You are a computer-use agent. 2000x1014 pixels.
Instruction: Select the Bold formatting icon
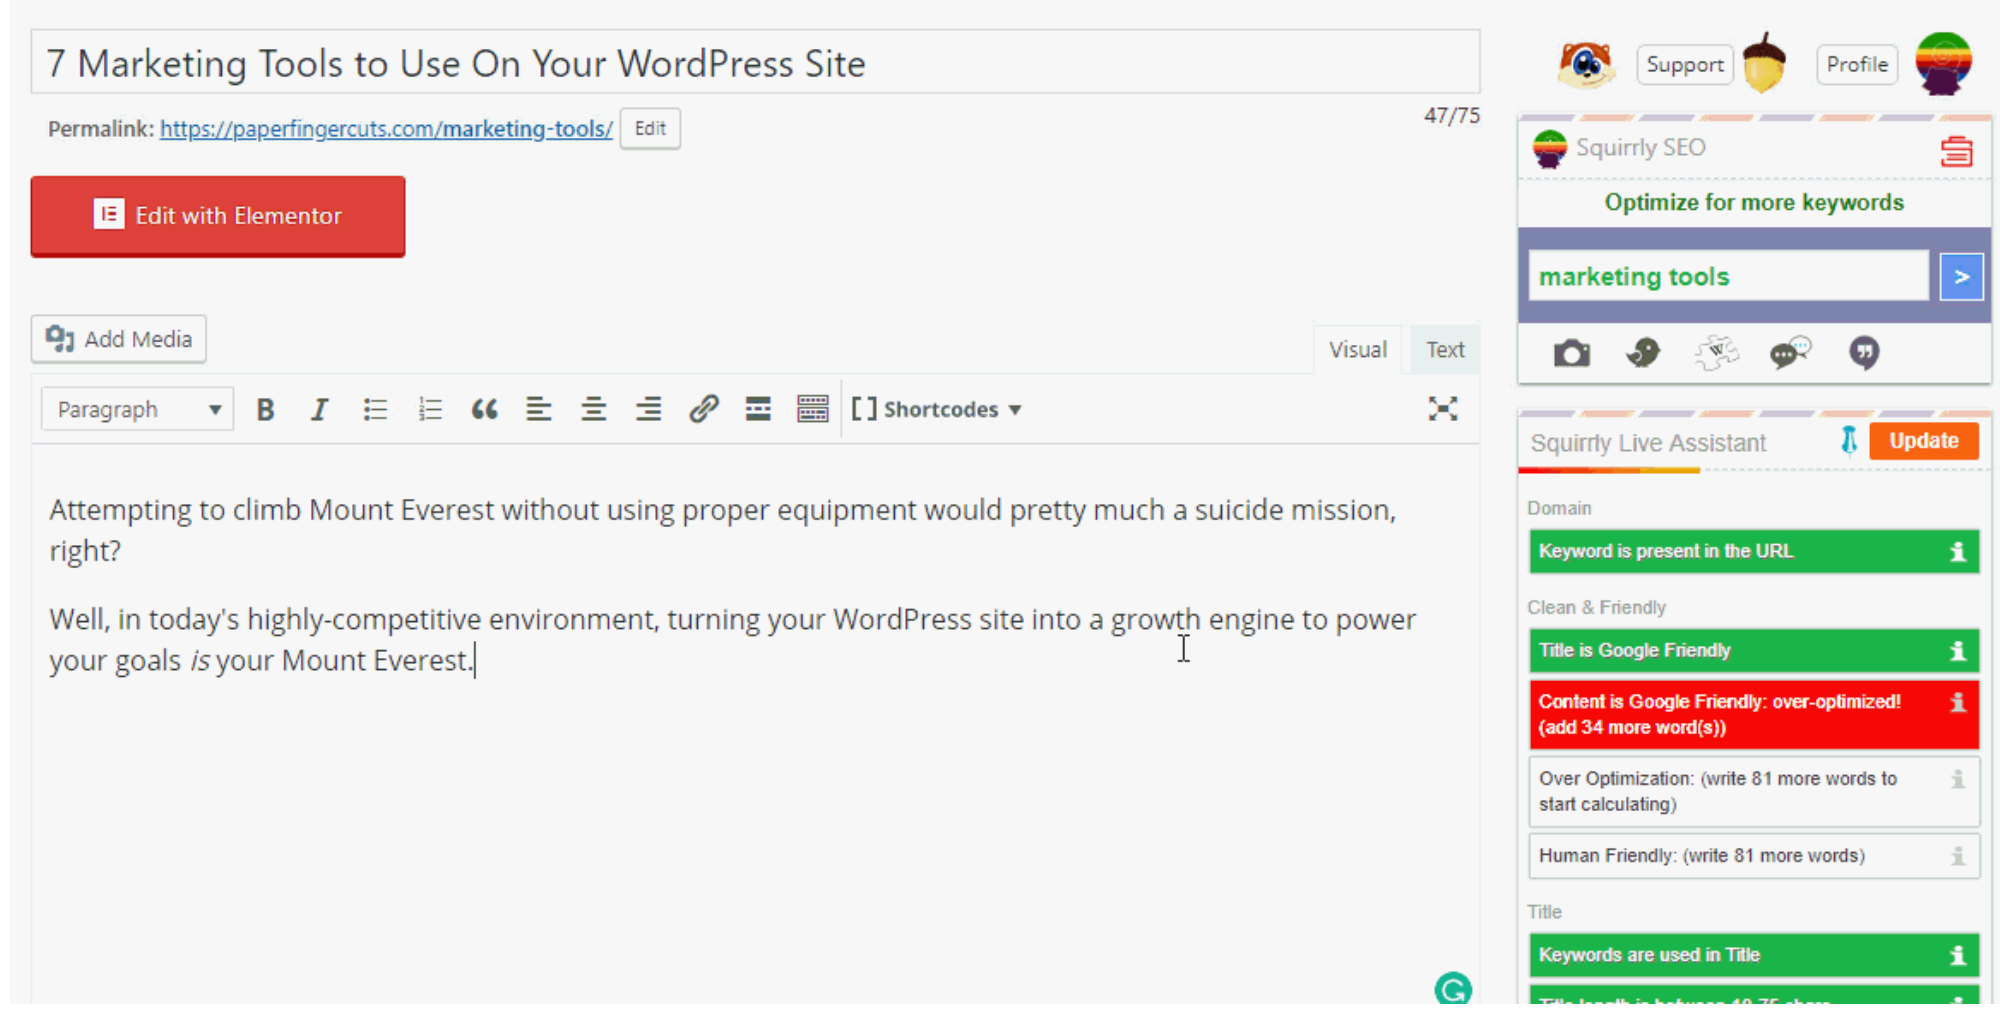265,409
